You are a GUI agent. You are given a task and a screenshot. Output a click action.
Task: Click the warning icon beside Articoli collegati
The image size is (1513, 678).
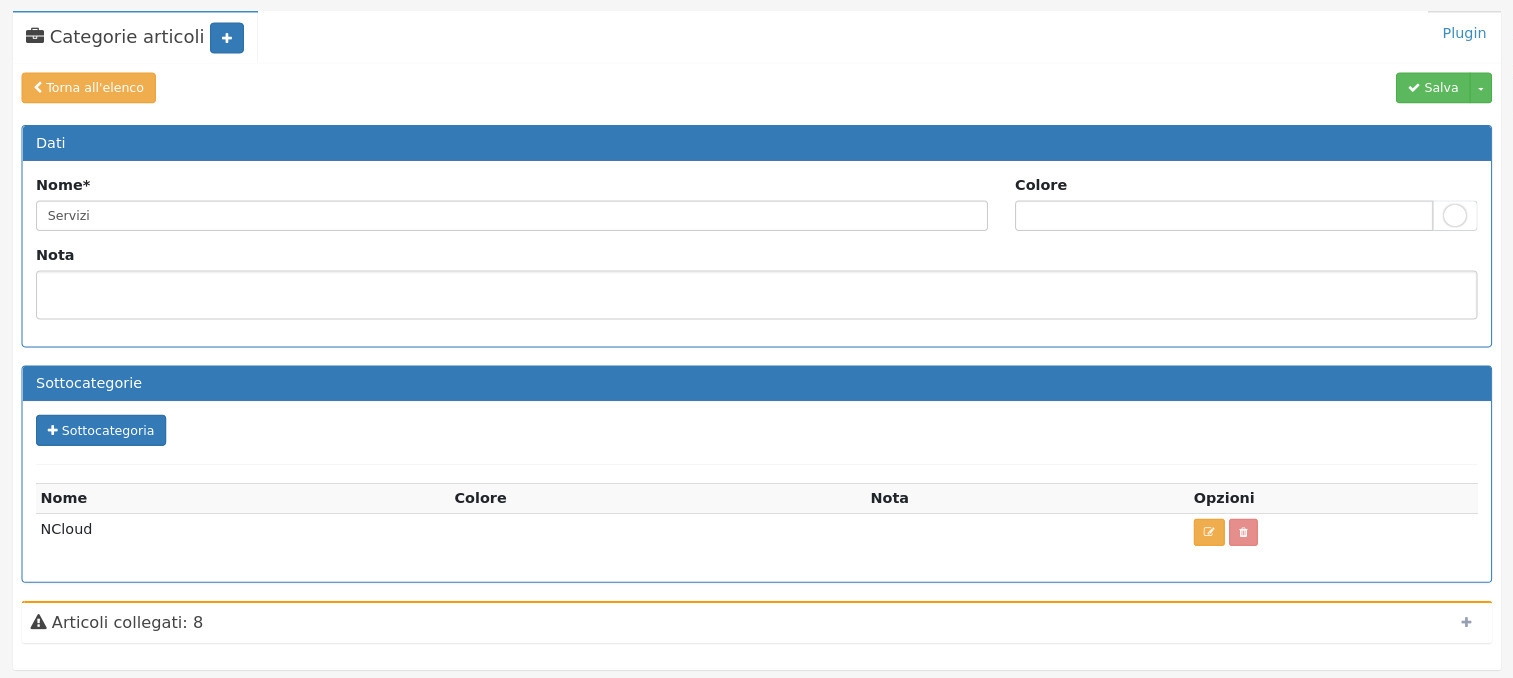coord(39,622)
